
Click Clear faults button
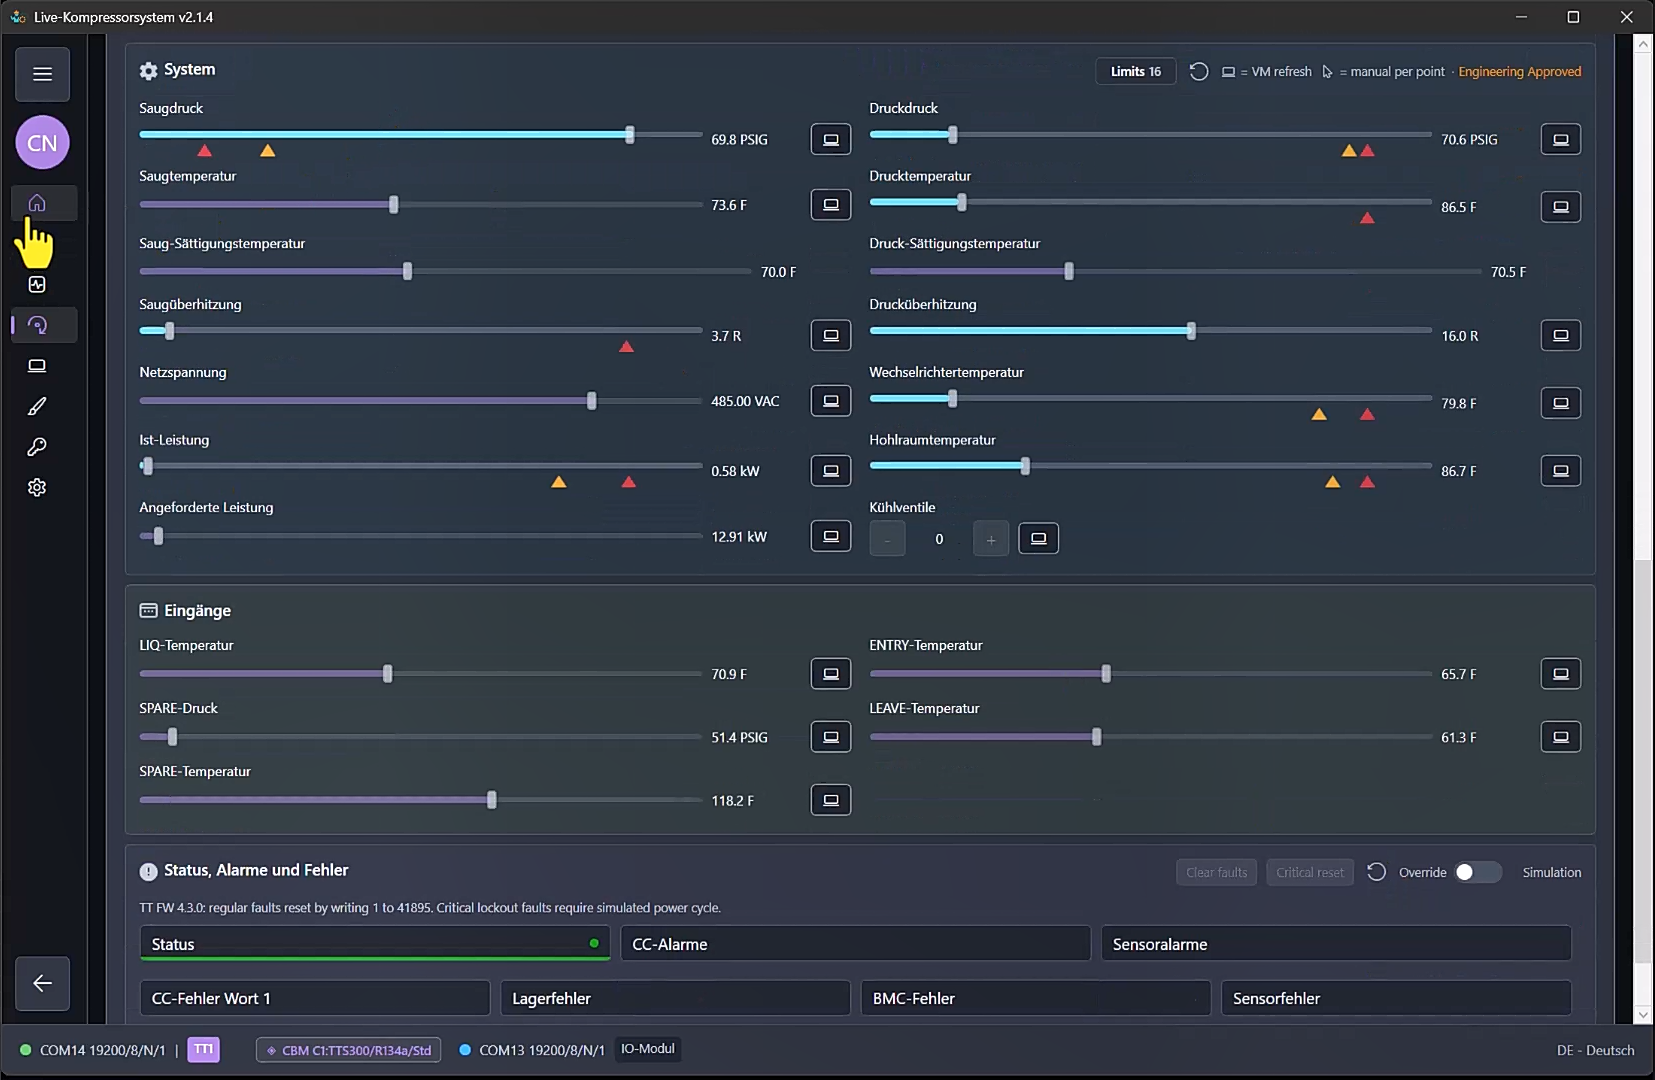pyautogui.click(x=1217, y=872)
